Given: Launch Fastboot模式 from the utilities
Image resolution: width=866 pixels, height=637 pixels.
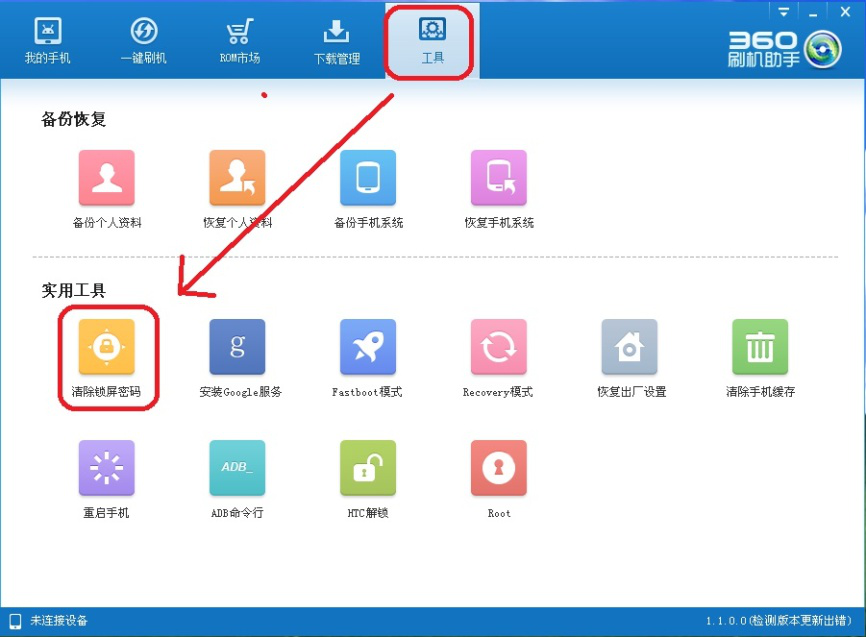Looking at the screenshot, I should [x=367, y=347].
